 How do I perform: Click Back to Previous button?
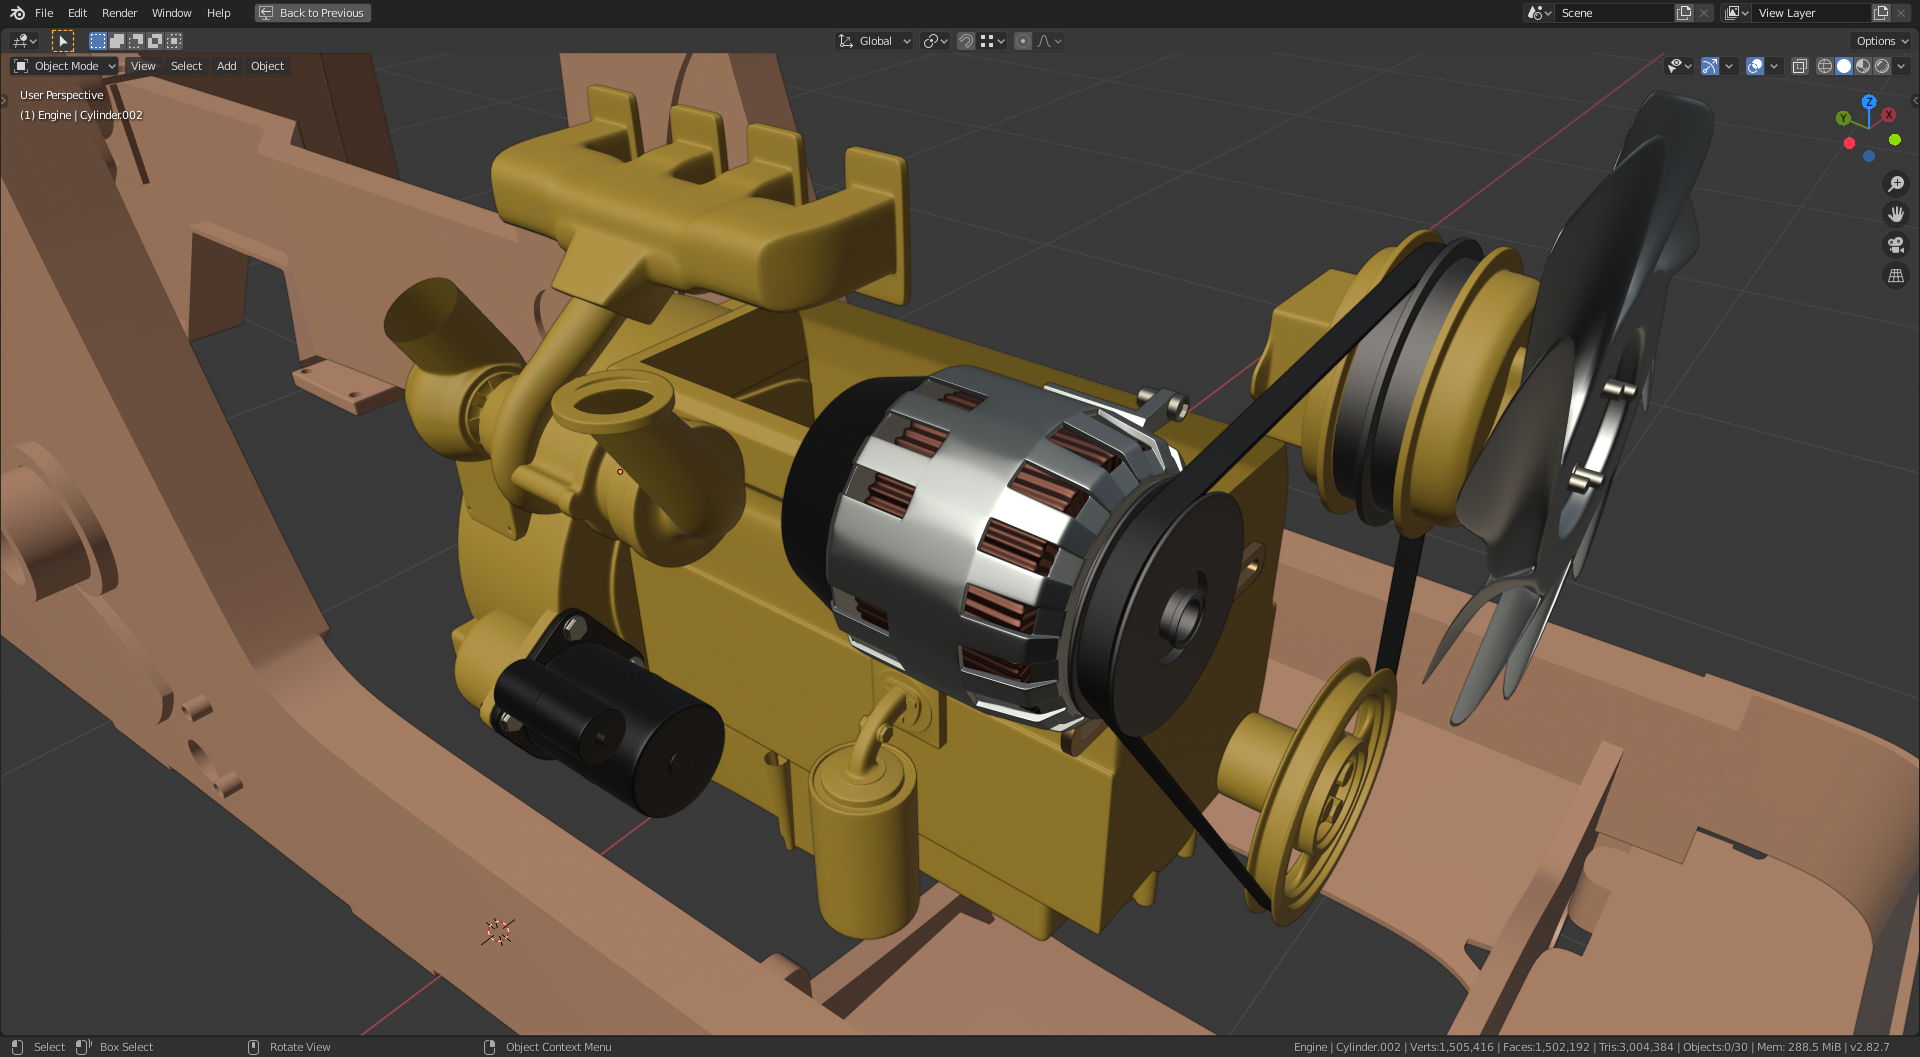coord(313,13)
